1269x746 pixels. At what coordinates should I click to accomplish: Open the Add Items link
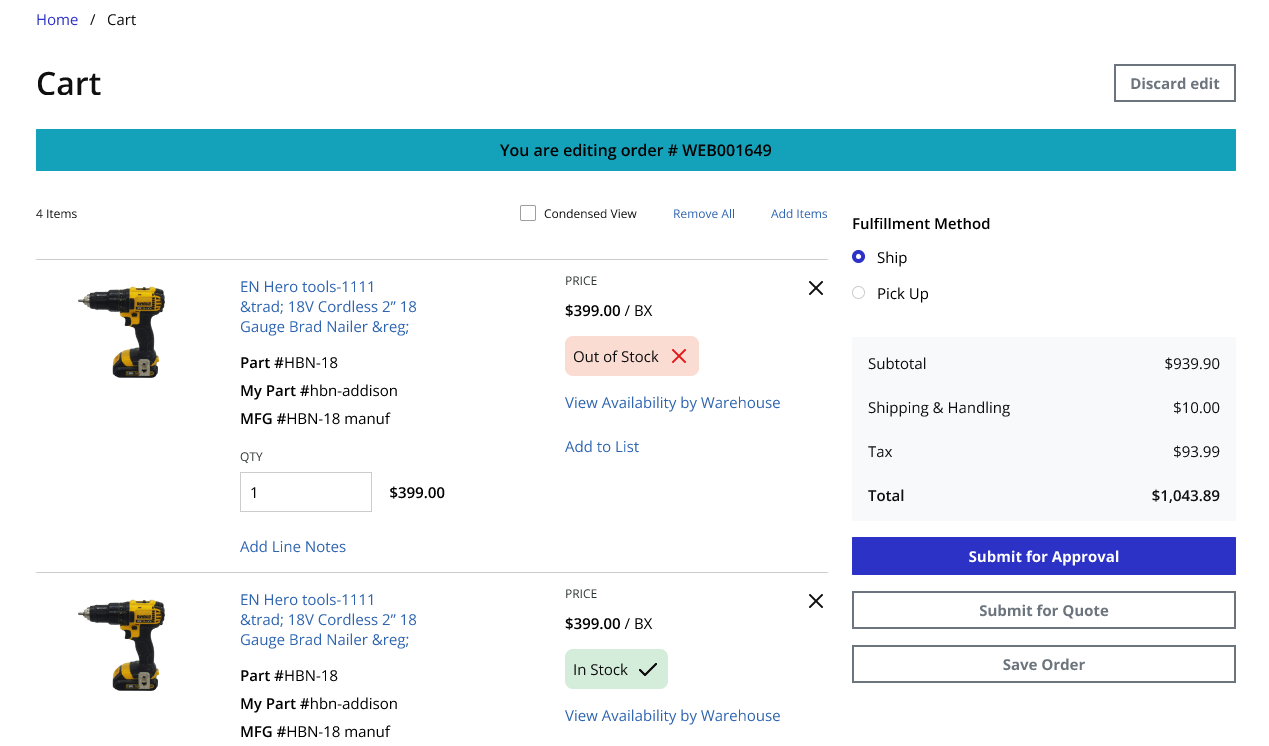pyautogui.click(x=798, y=214)
